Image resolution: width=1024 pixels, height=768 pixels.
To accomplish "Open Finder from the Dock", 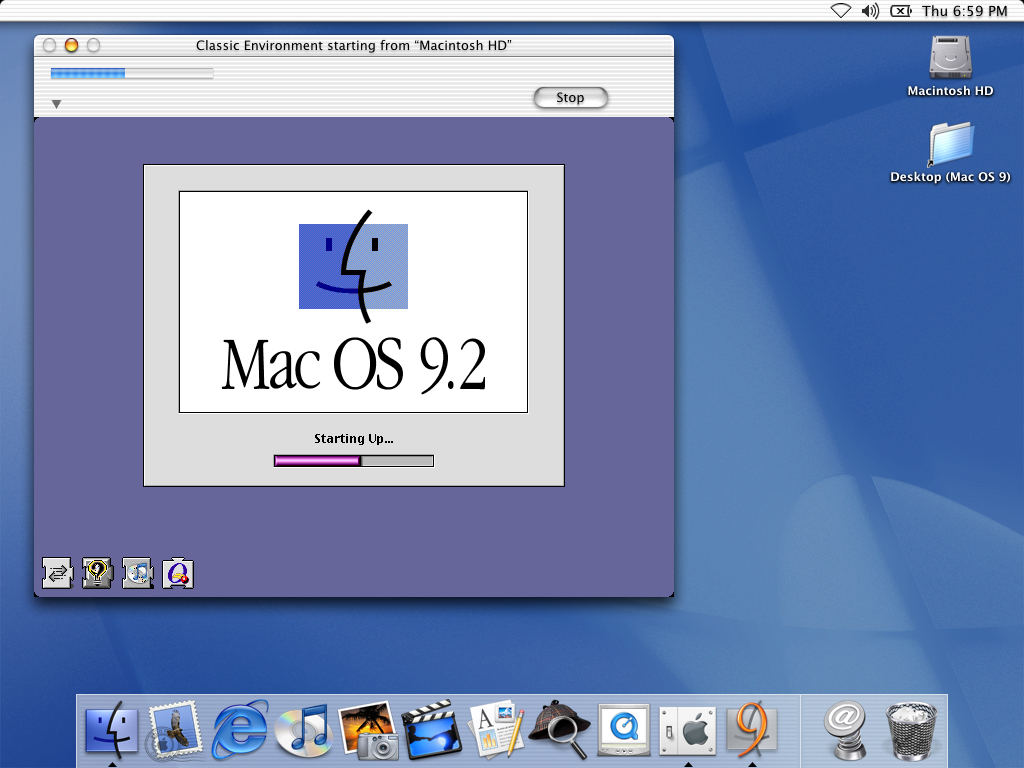I will point(112,732).
